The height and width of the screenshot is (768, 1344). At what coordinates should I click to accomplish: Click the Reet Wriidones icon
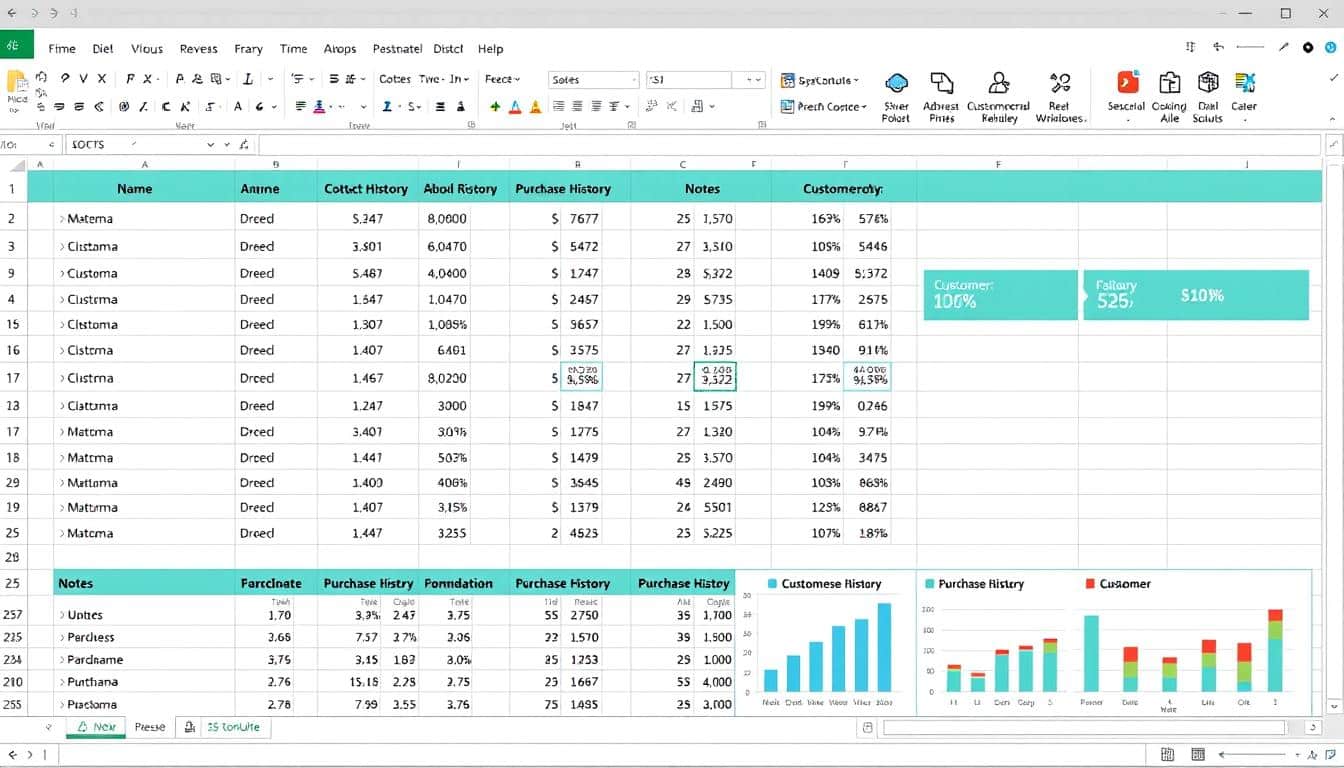[1060, 84]
